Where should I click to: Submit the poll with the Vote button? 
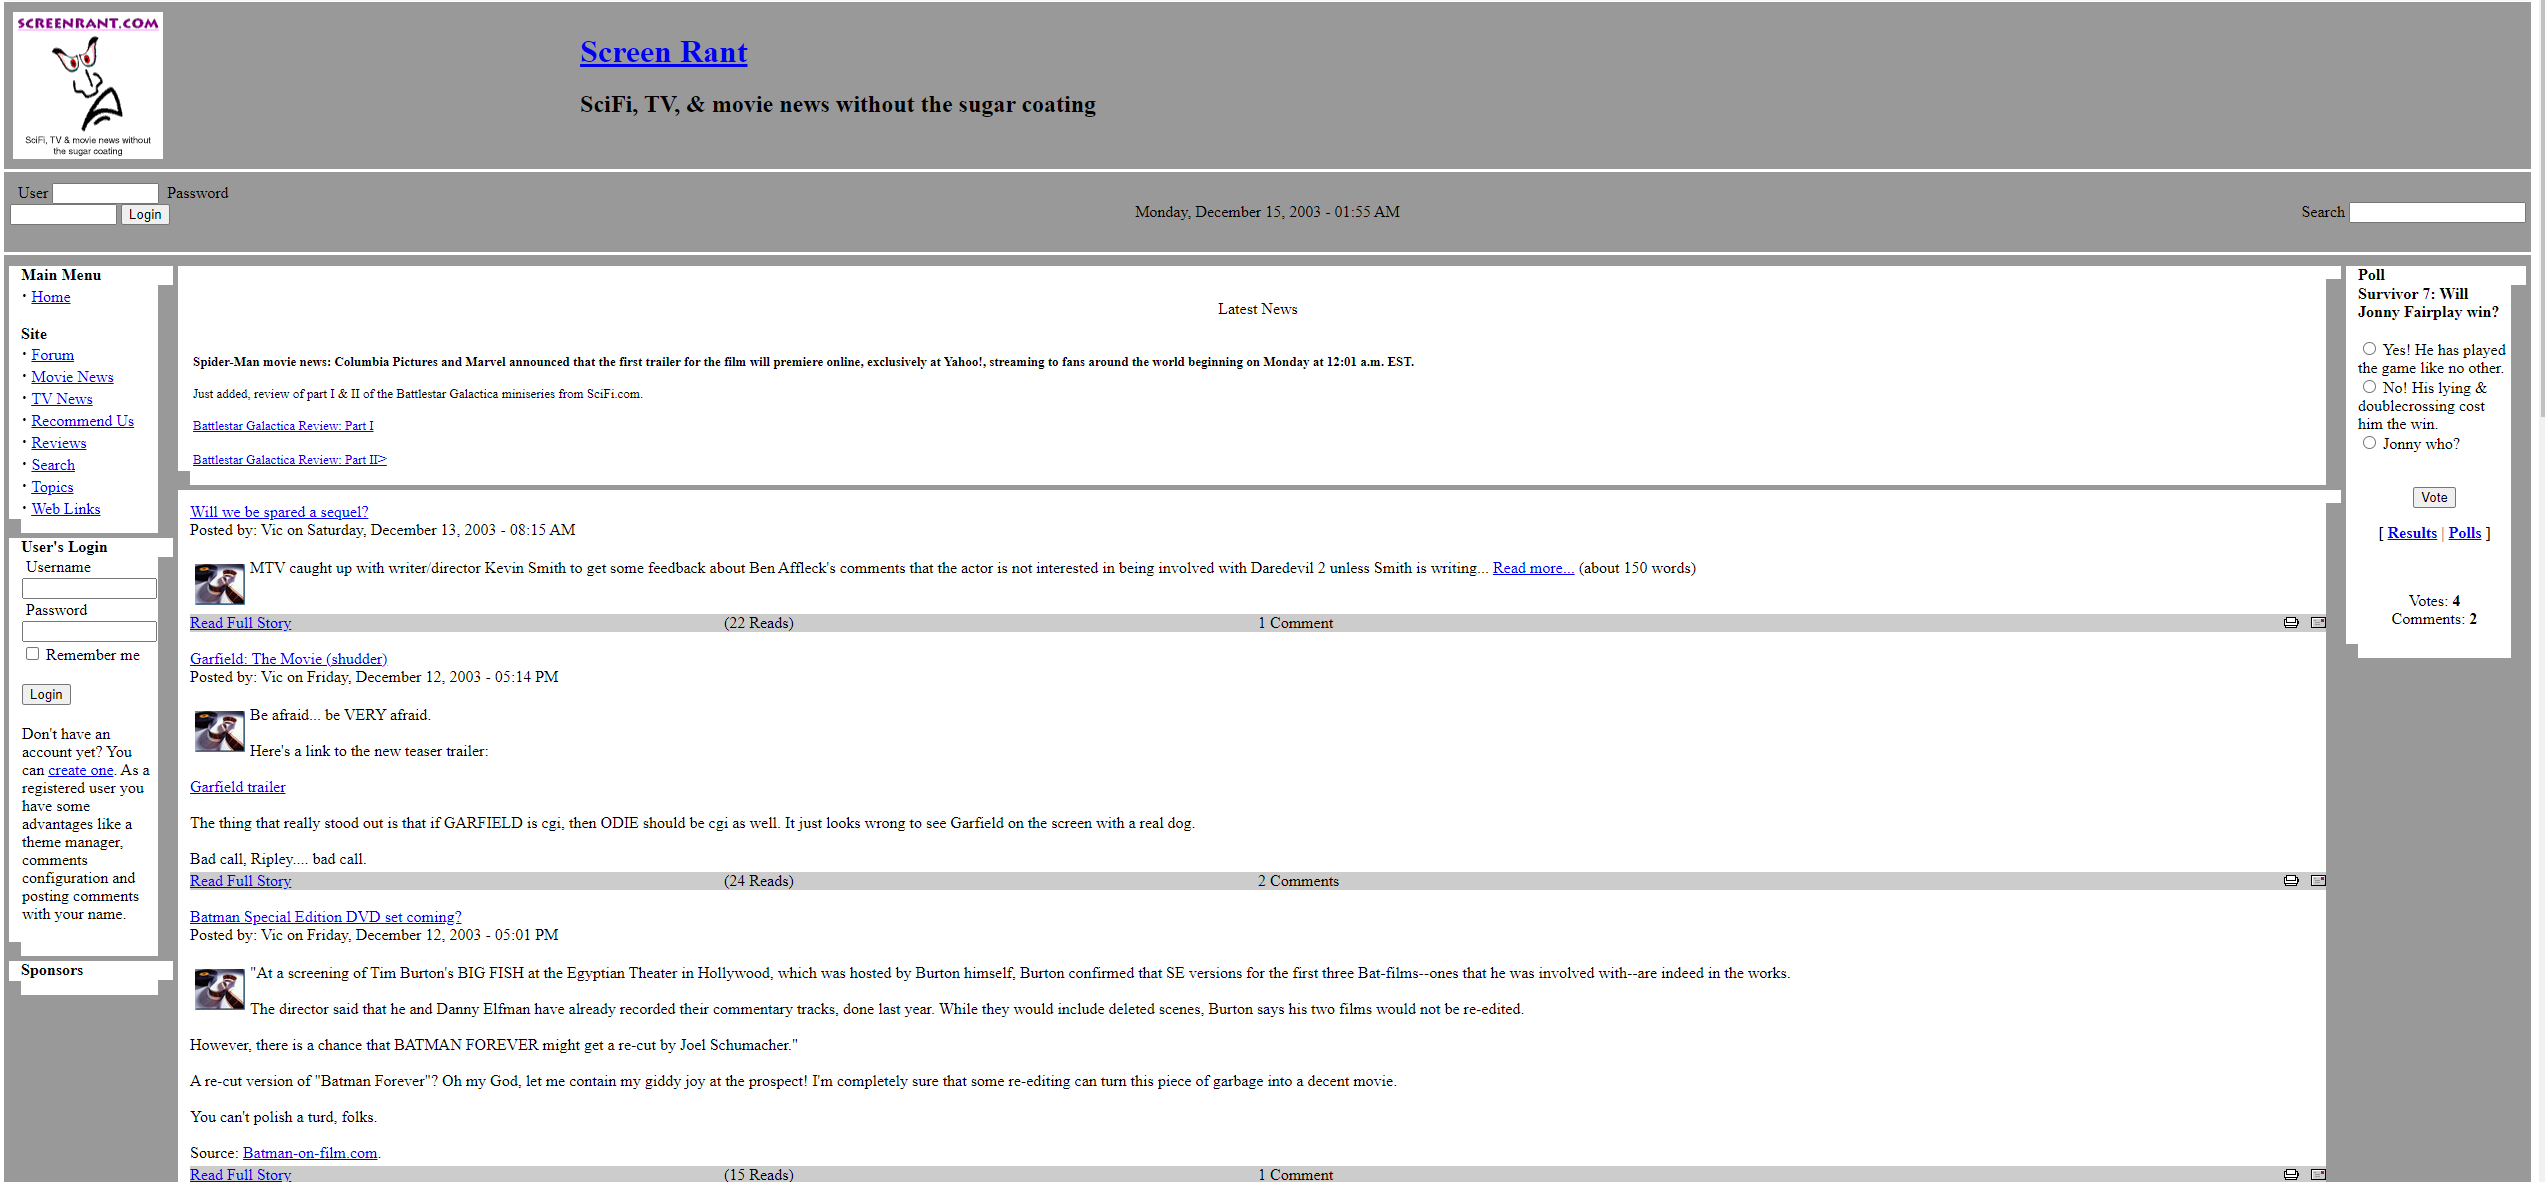tap(2434, 498)
